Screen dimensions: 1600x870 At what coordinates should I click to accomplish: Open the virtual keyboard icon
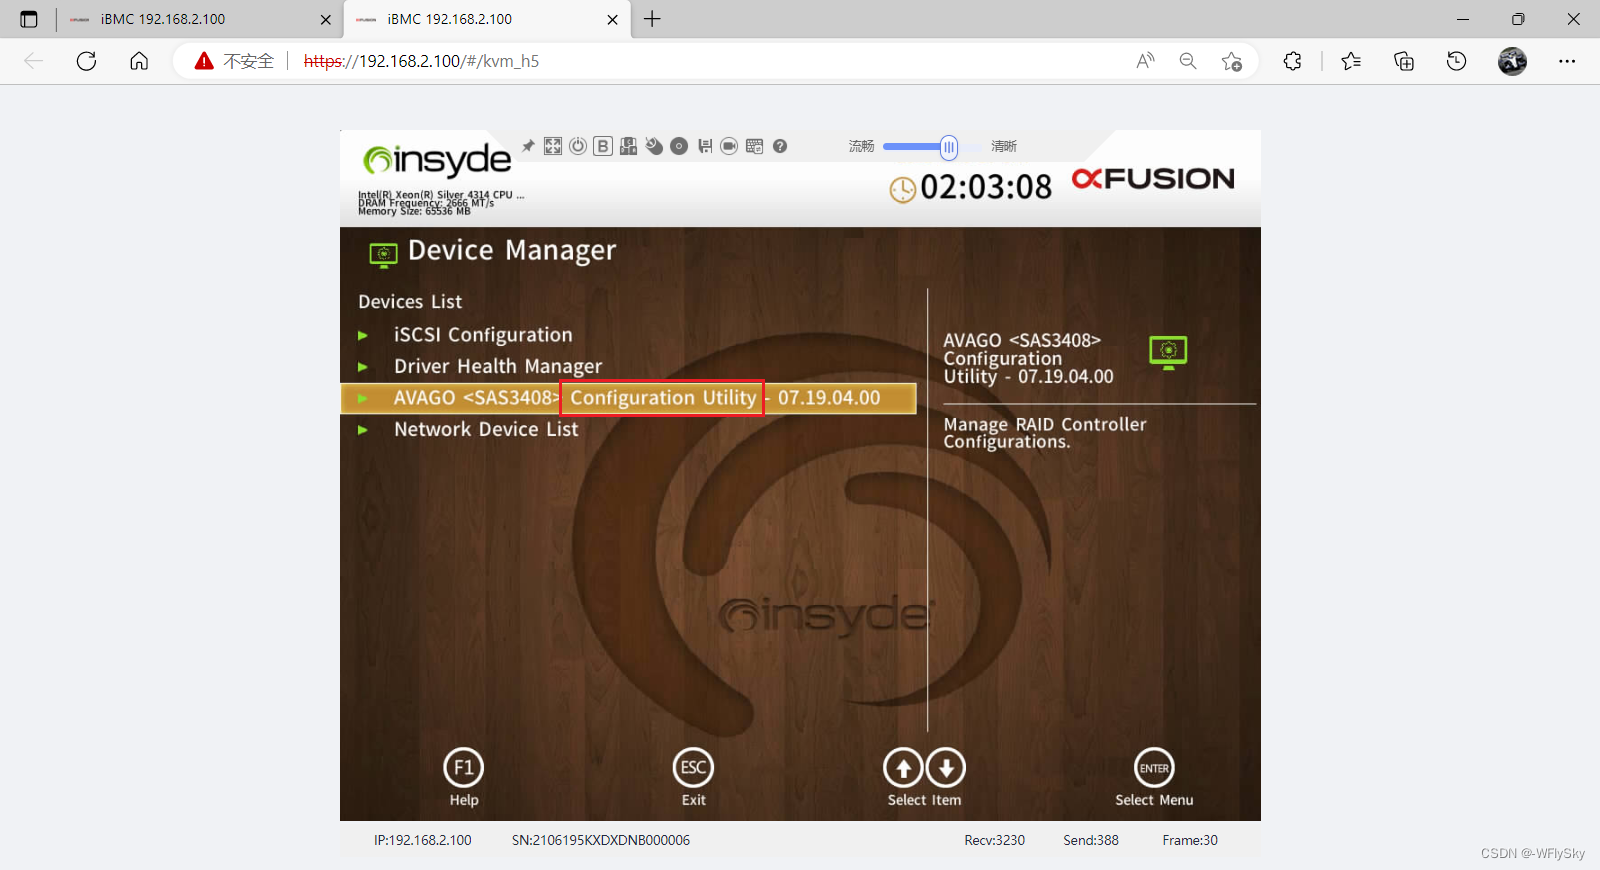click(755, 146)
